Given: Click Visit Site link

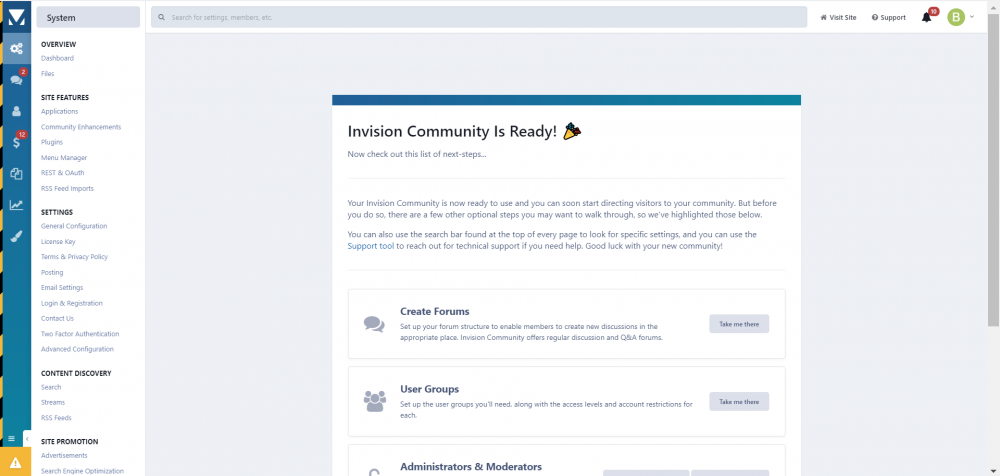Looking at the screenshot, I should pyautogui.click(x=838, y=17).
